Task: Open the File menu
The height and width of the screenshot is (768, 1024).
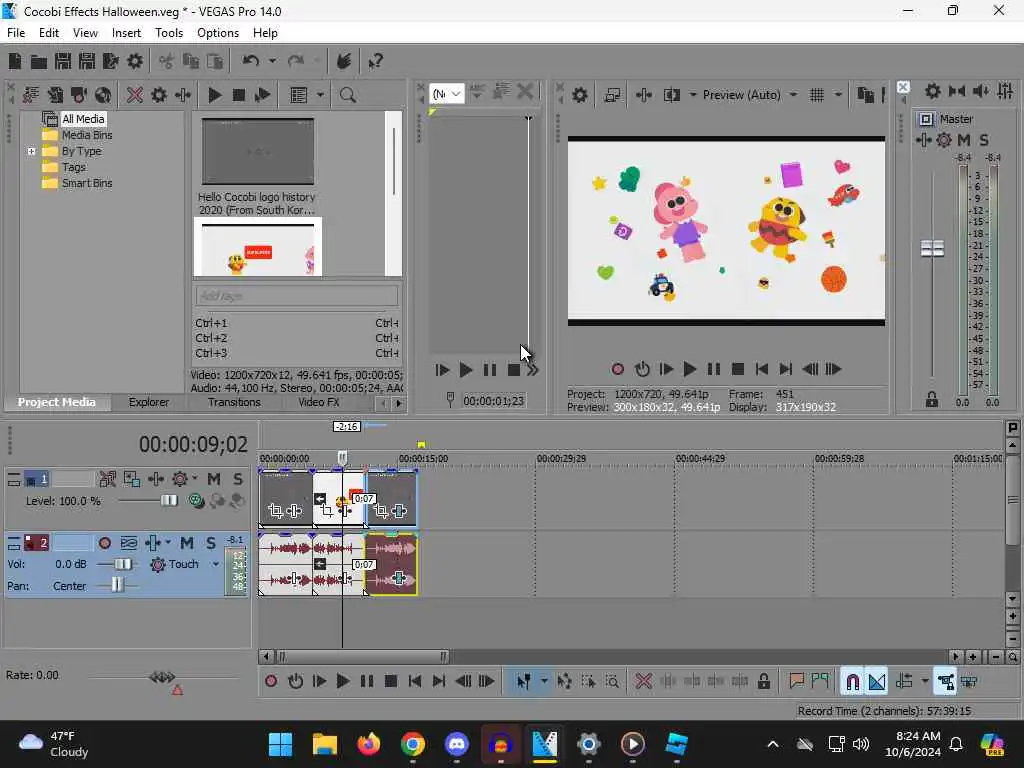Action: [16, 33]
